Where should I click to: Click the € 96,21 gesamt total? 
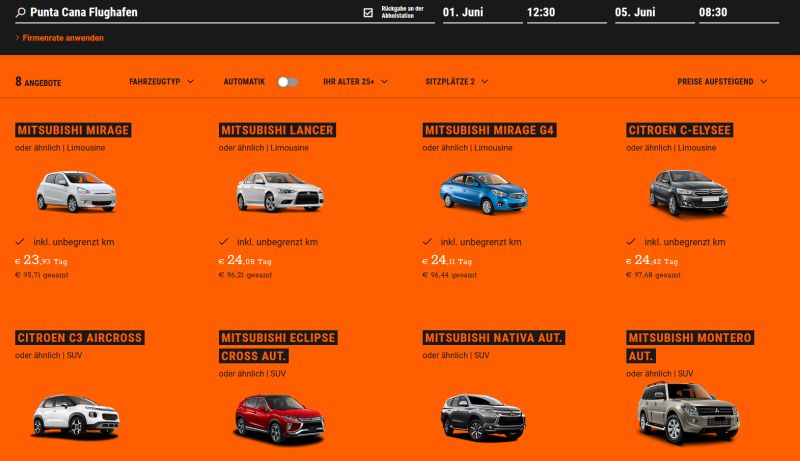(245, 275)
